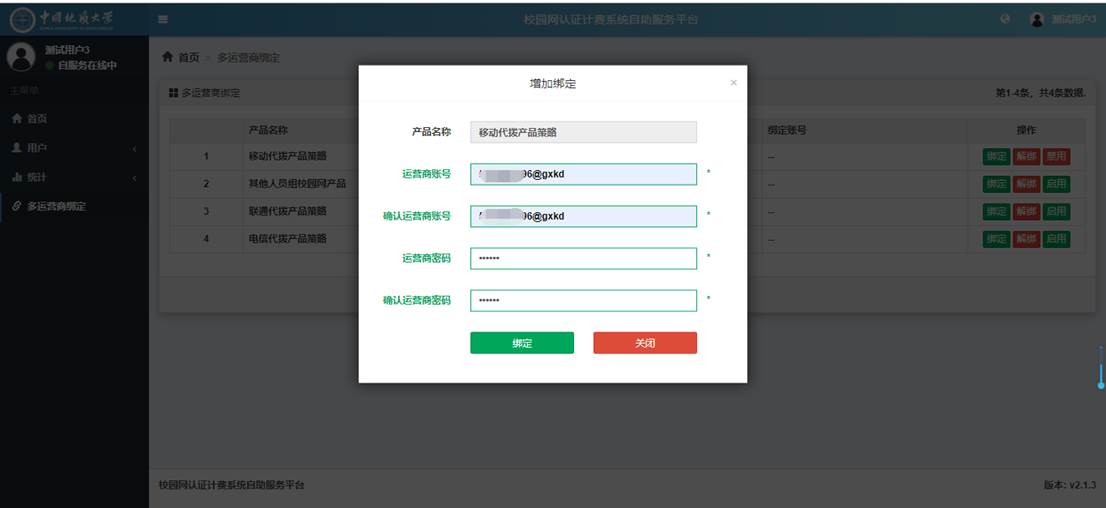Screen dimensions: 1106x508
Task: Click 绑定 in the 电信代拨产品策略 row
Action: [996, 239]
